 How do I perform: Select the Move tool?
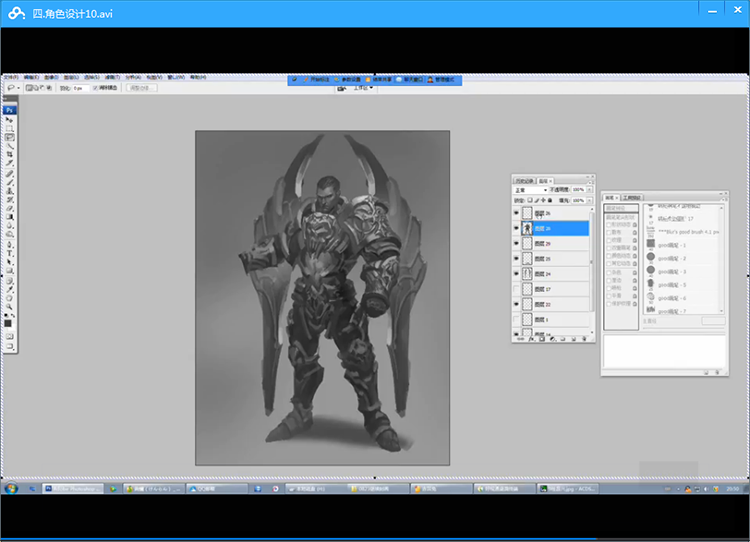click(9, 119)
